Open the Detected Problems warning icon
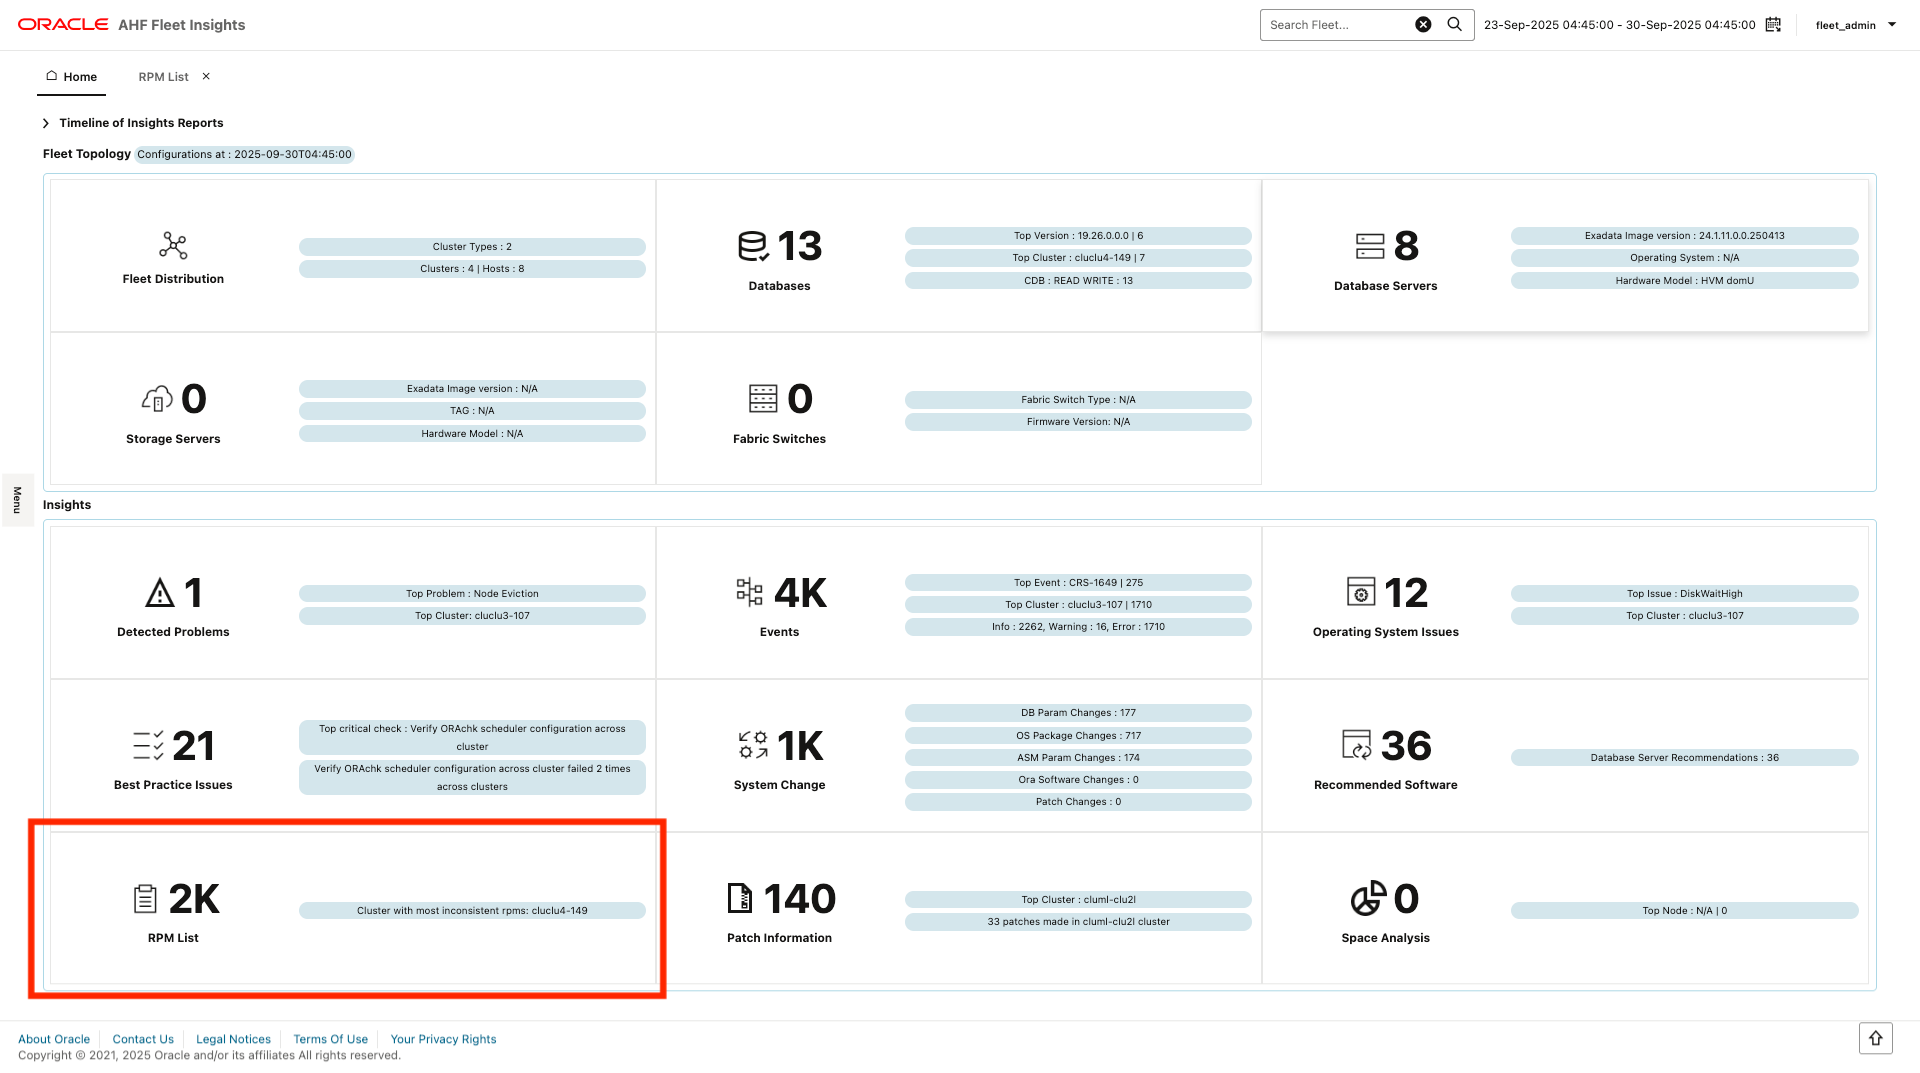Image resolution: width=1920 pixels, height=1073 pixels. tap(158, 594)
